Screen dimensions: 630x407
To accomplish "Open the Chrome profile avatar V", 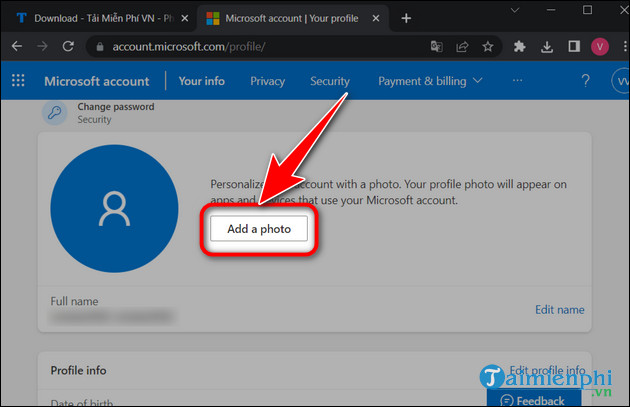I will pos(599,47).
